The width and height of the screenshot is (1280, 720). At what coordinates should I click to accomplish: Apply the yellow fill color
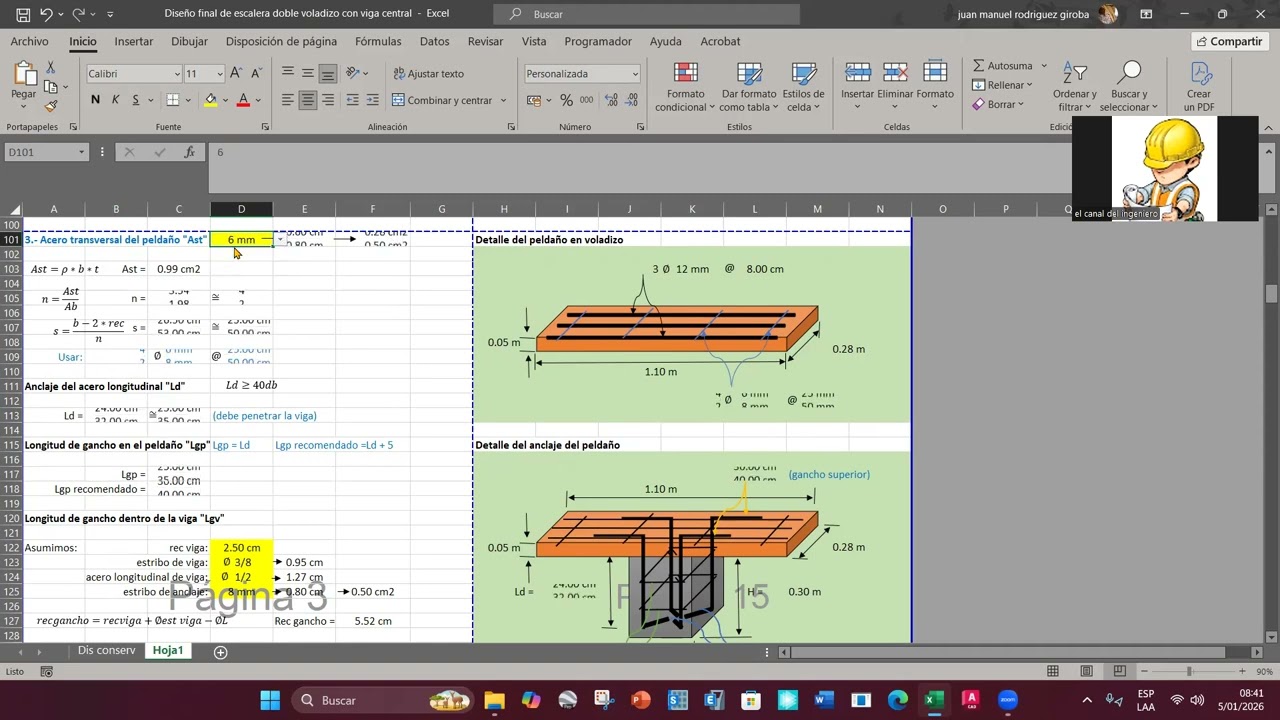click(210, 100)
